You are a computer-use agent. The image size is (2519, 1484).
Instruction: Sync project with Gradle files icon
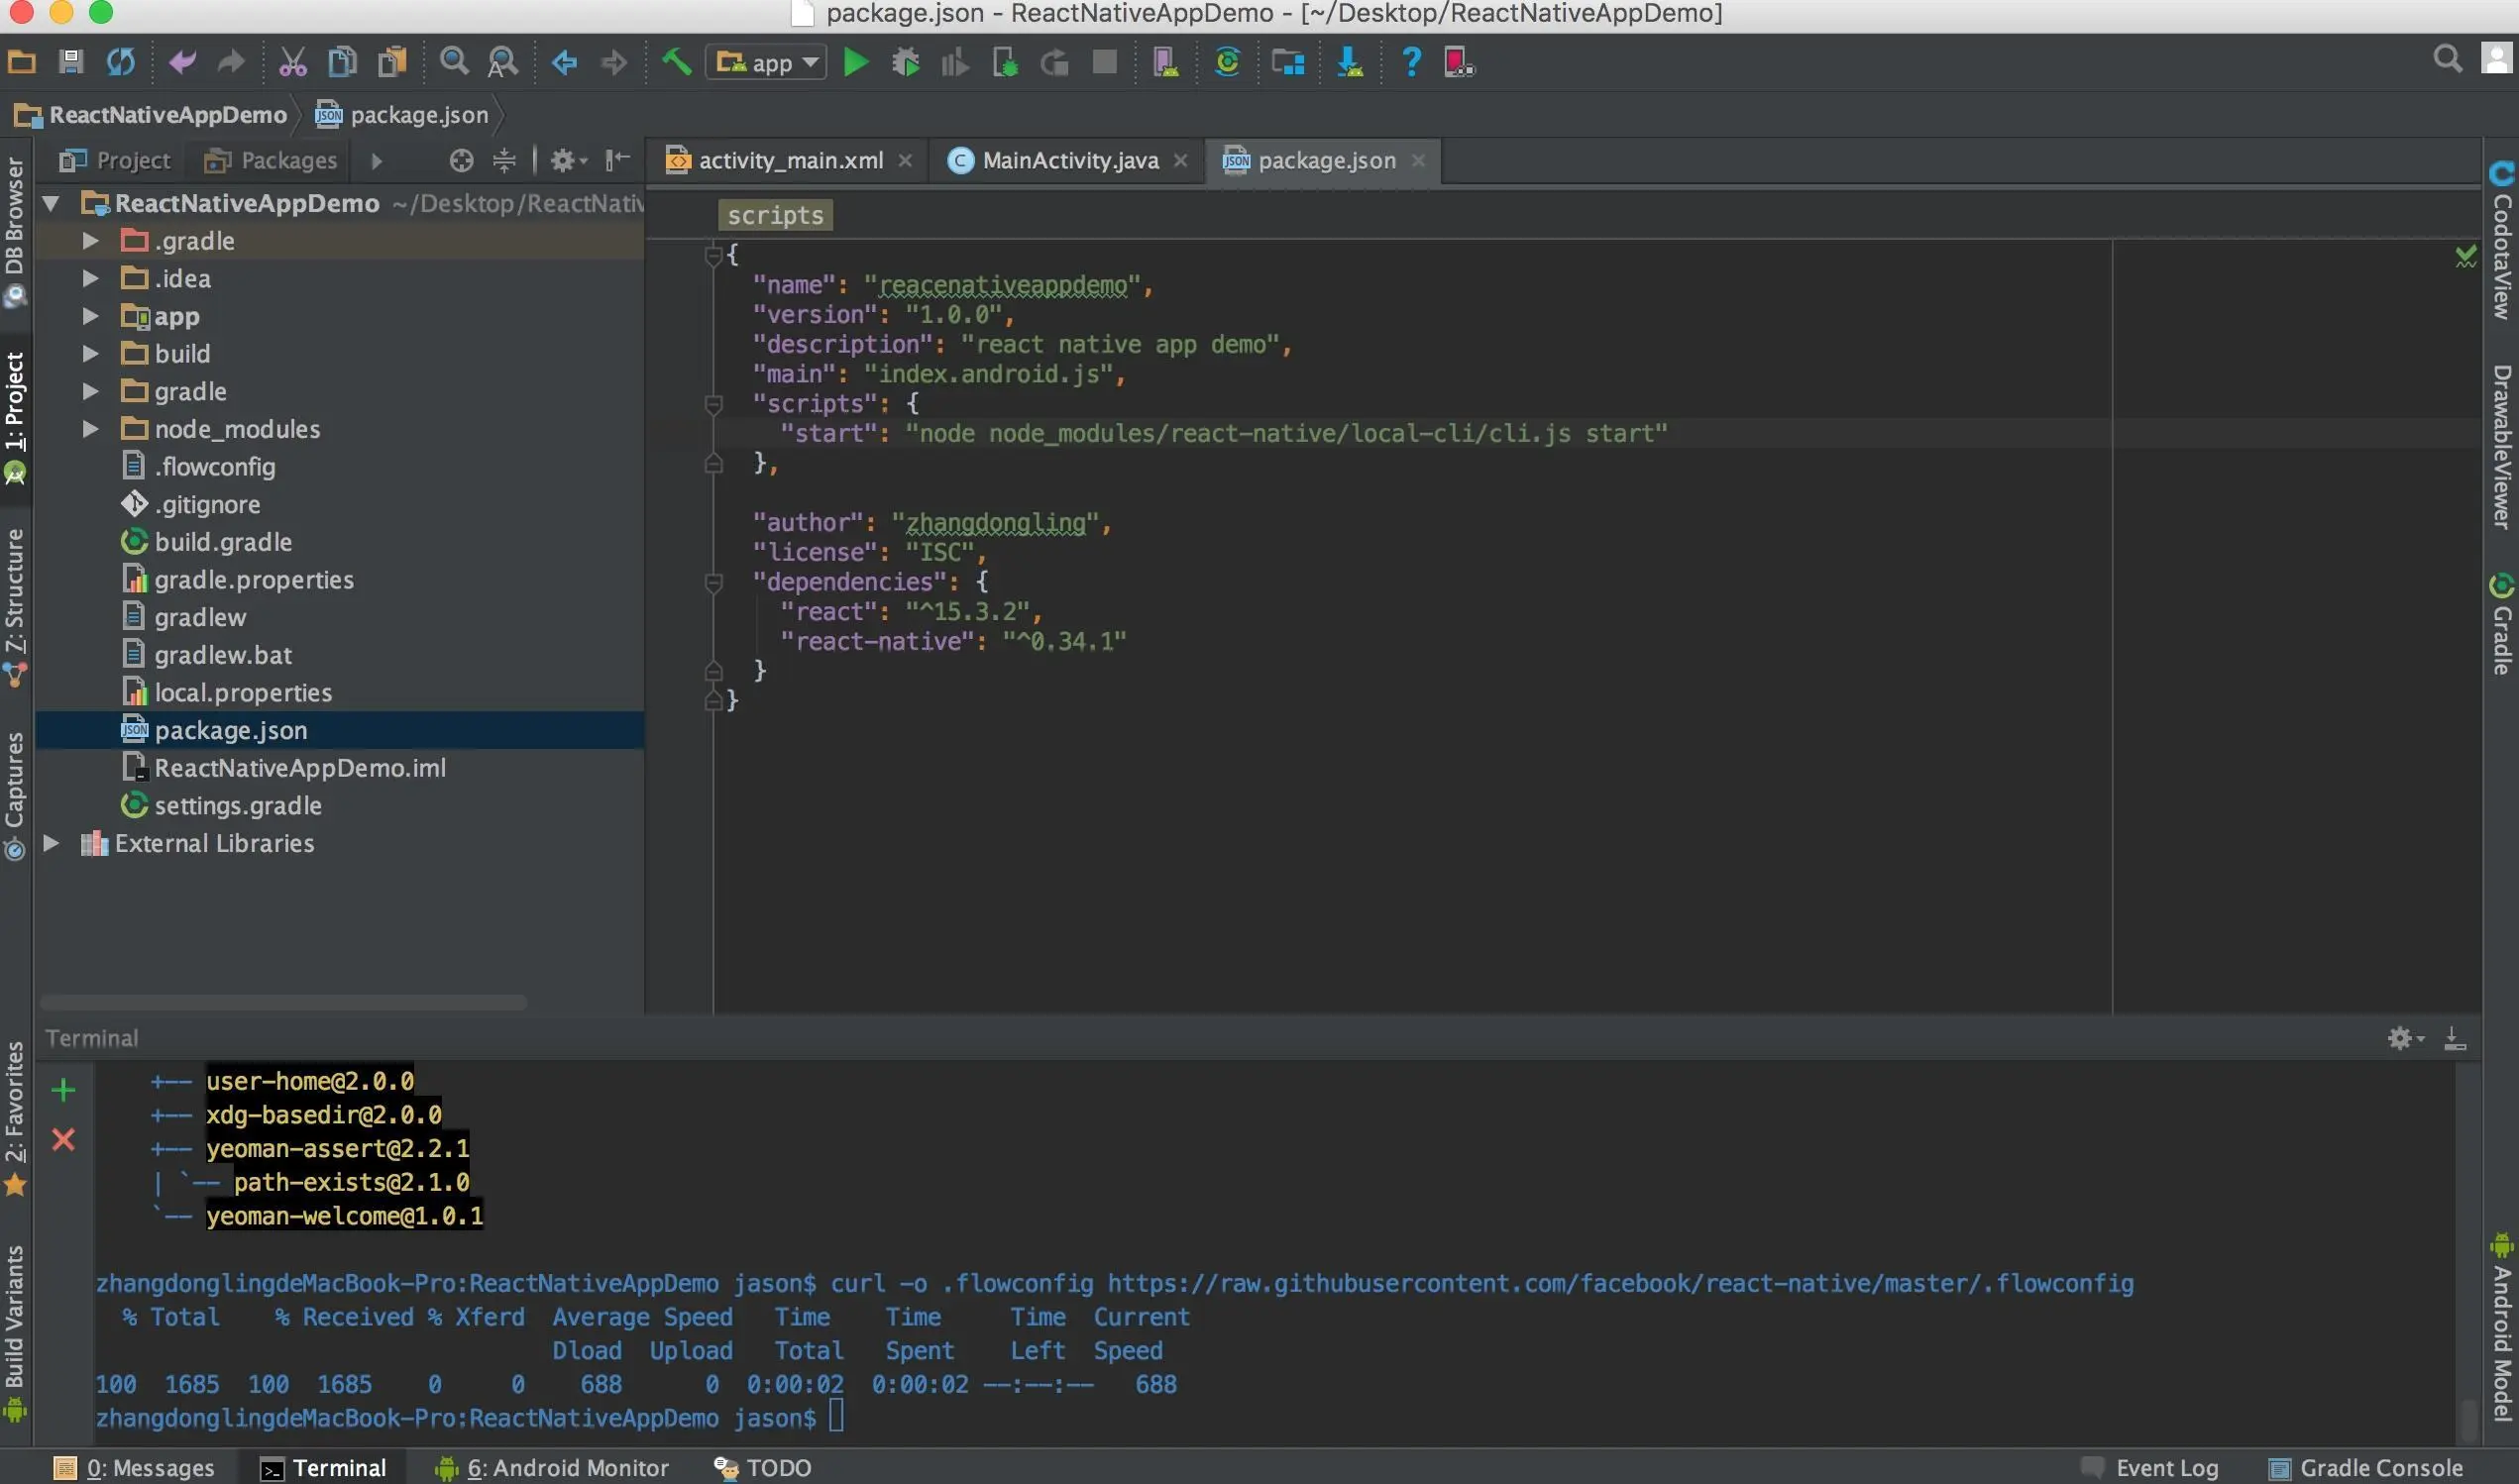coord(1227,62)
